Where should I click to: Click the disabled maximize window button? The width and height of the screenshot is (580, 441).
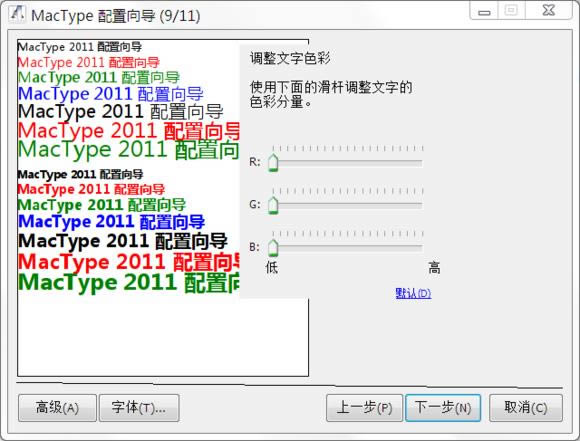(x=511, y=11)
